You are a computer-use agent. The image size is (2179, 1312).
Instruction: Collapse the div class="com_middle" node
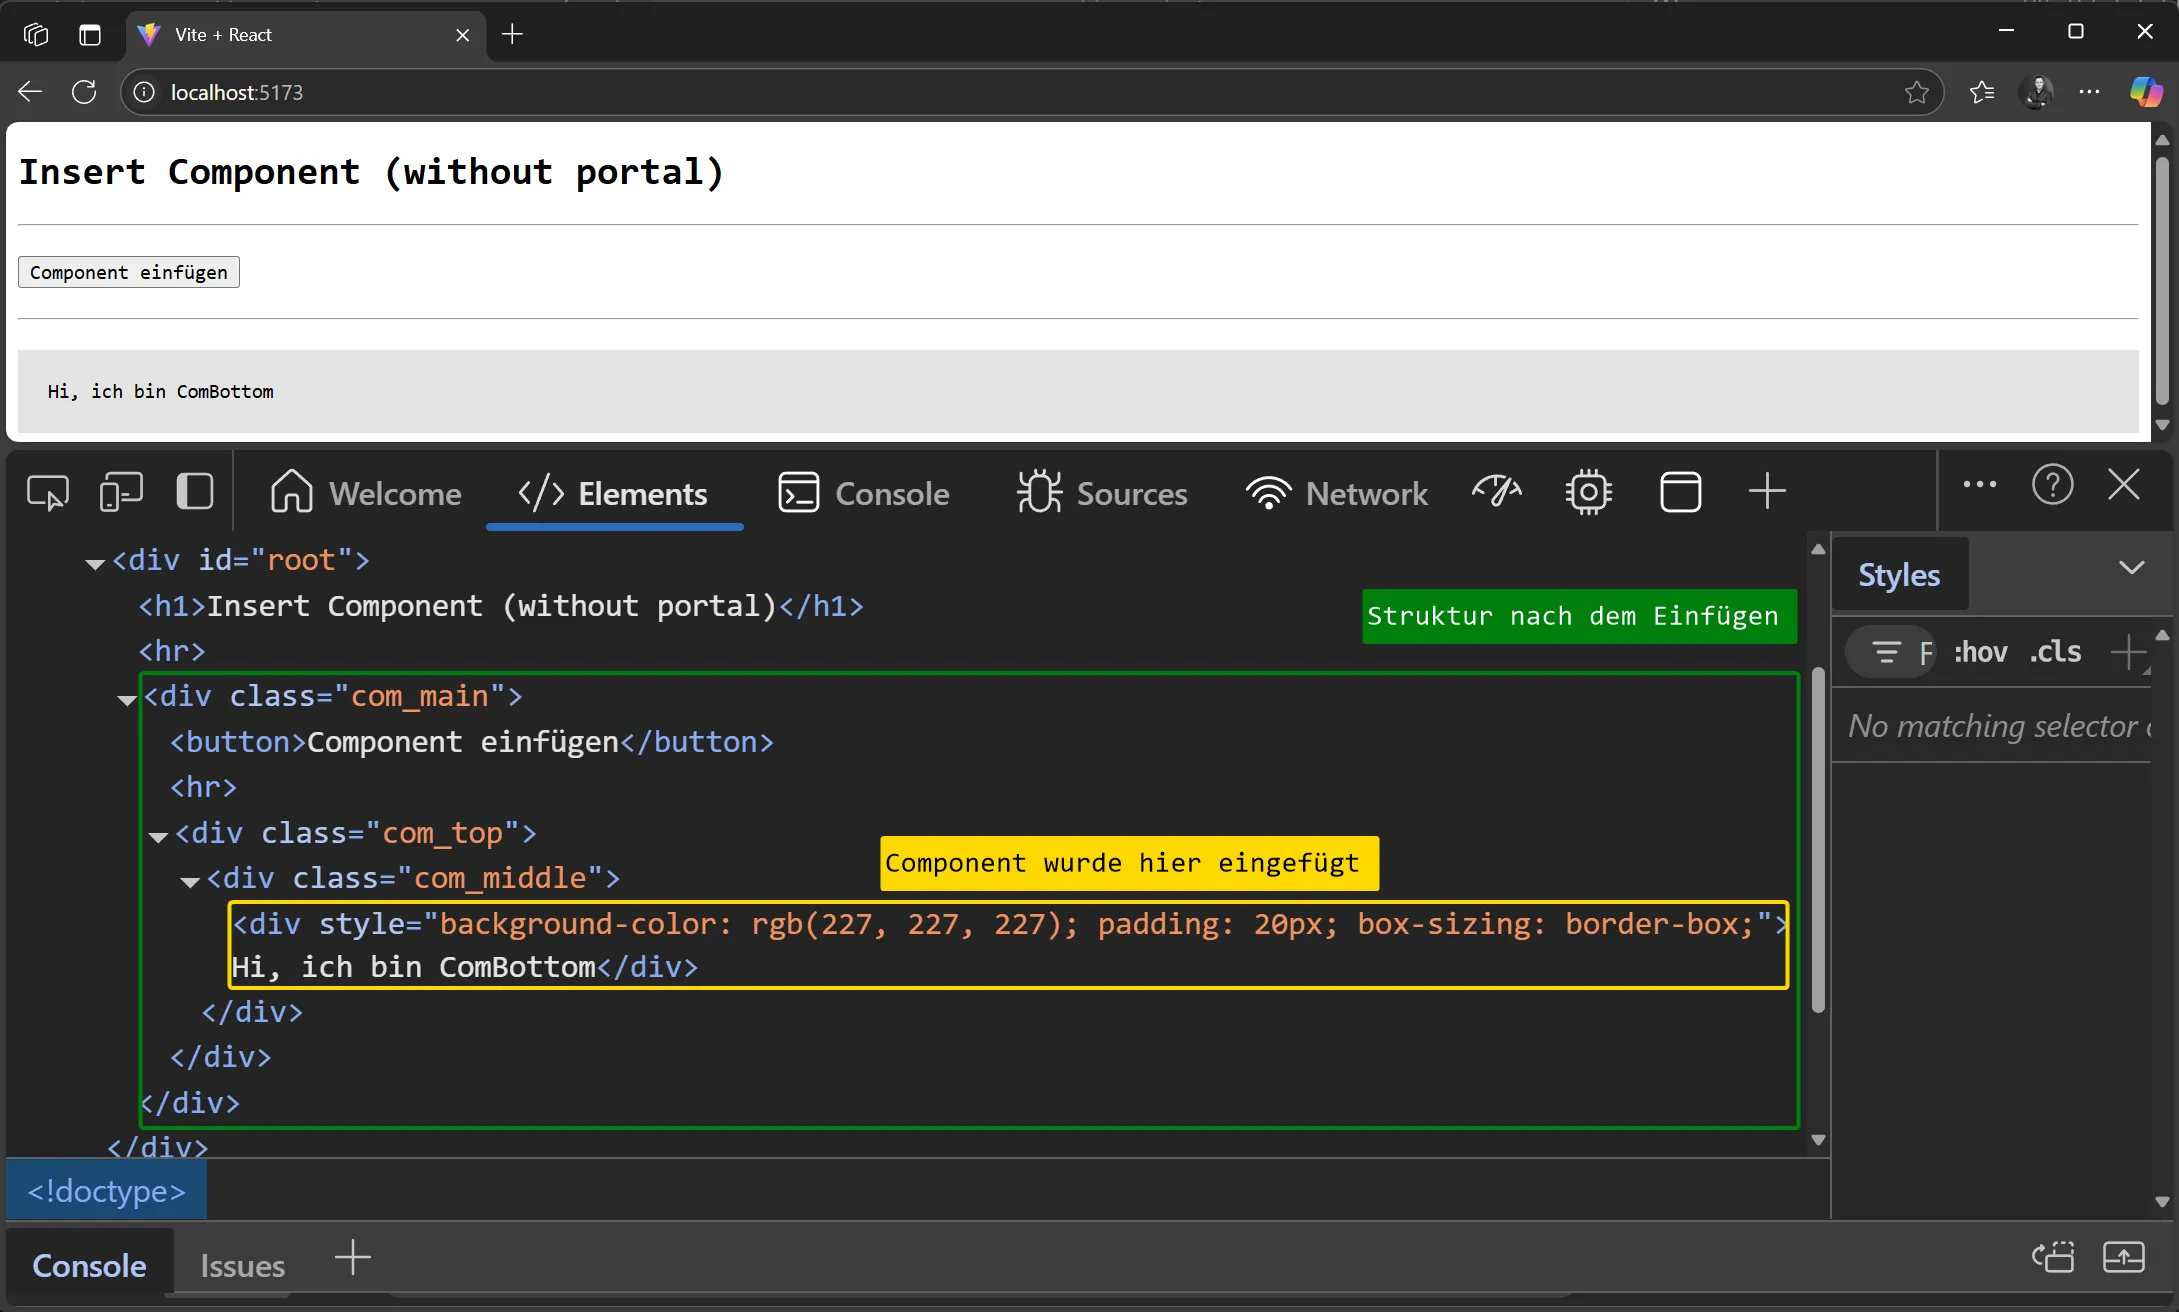coord(190,882)
